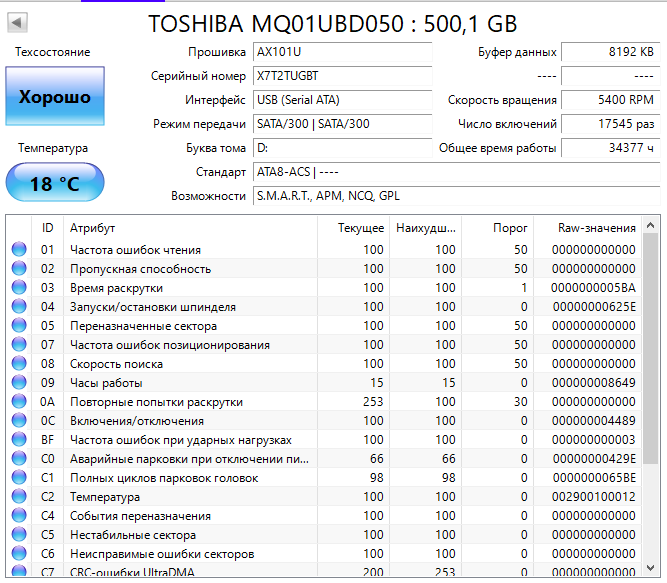Click status icon for Скорость поиска row
The image size is (667, 583).
pos(19,364)
